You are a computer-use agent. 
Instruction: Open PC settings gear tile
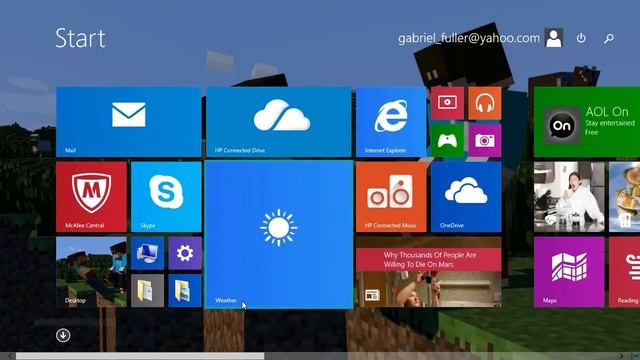pyautogui.click(x=185, y=253)
